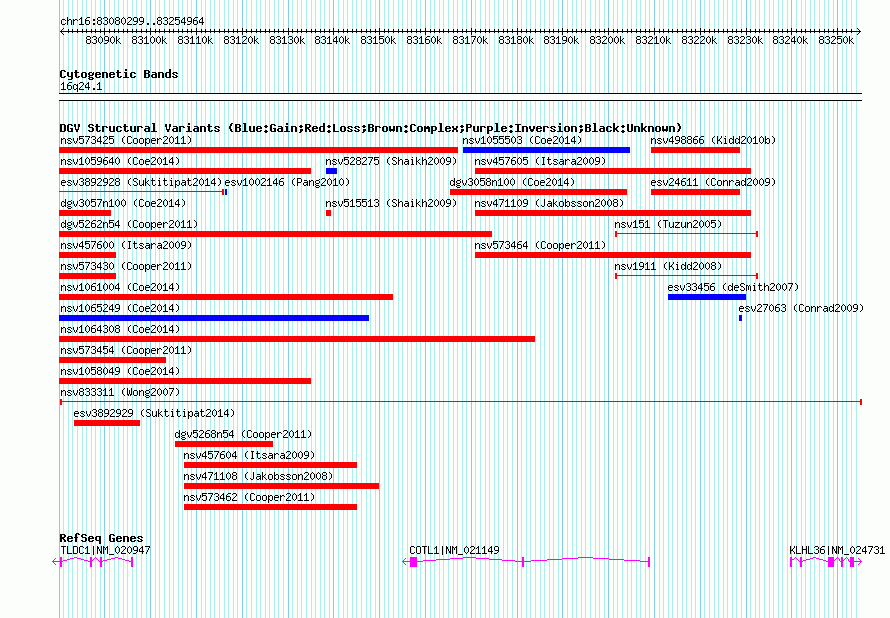Click nsv573462 (Cooper2011) label
This screenshot has height=618, width=890.
[x=249, y=497]
